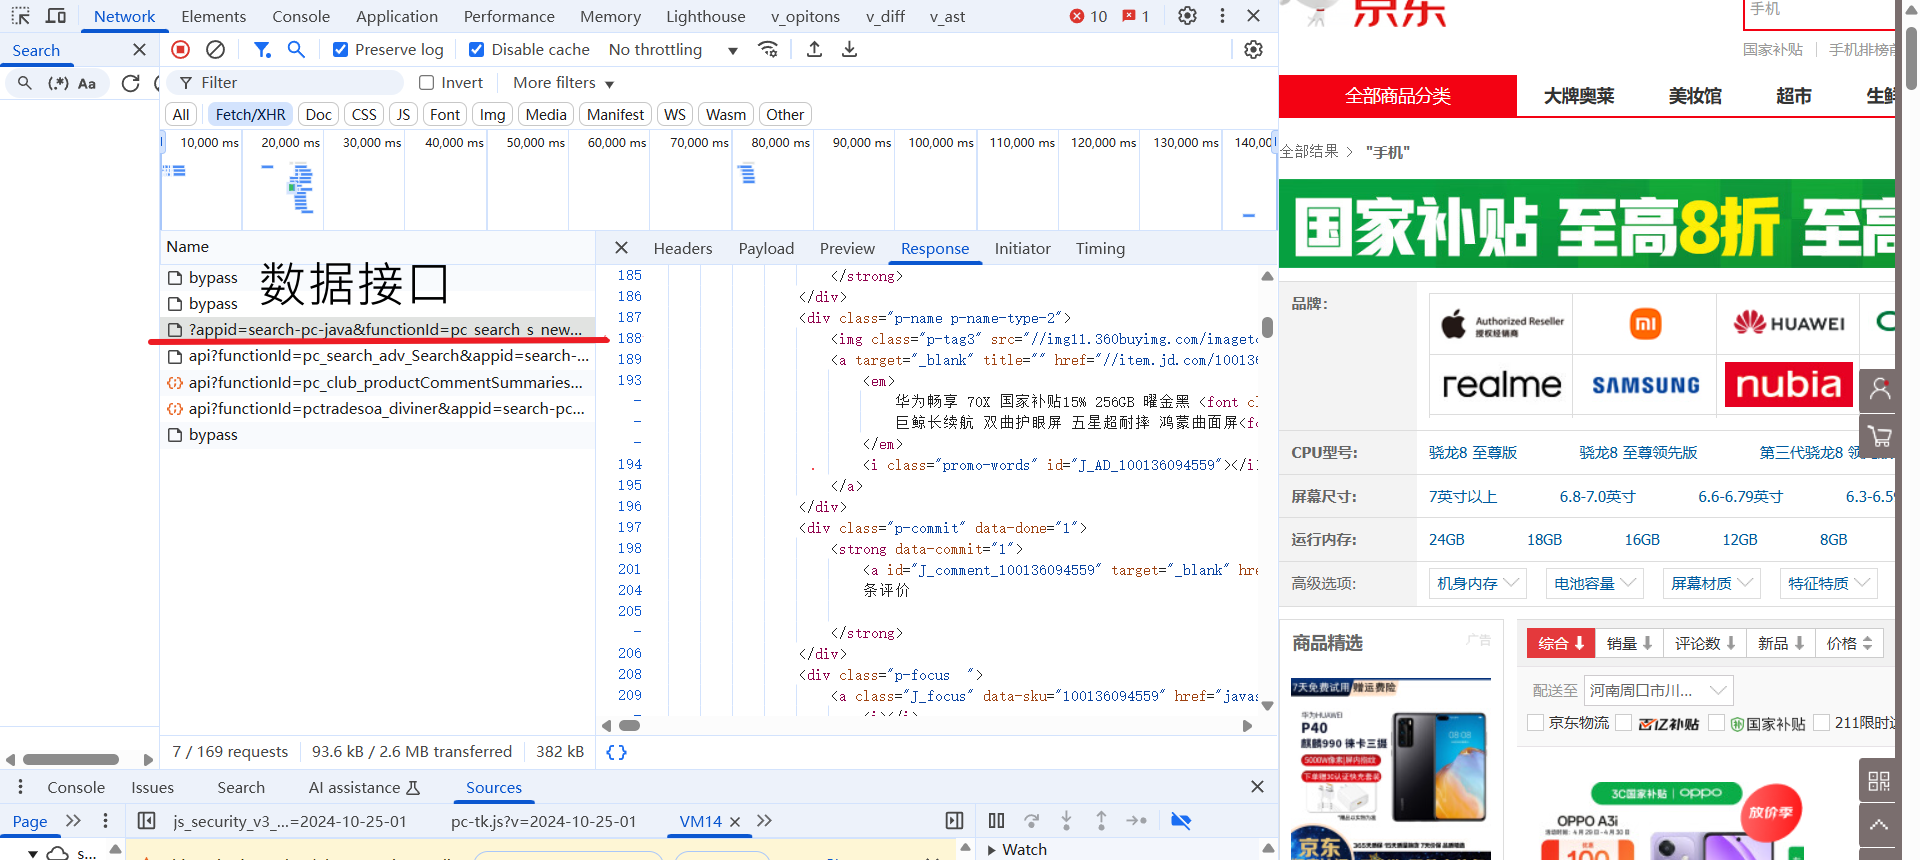1920x860 pixels.
Task: Toggle the network filter funnel icon
Action: (262, 49)
